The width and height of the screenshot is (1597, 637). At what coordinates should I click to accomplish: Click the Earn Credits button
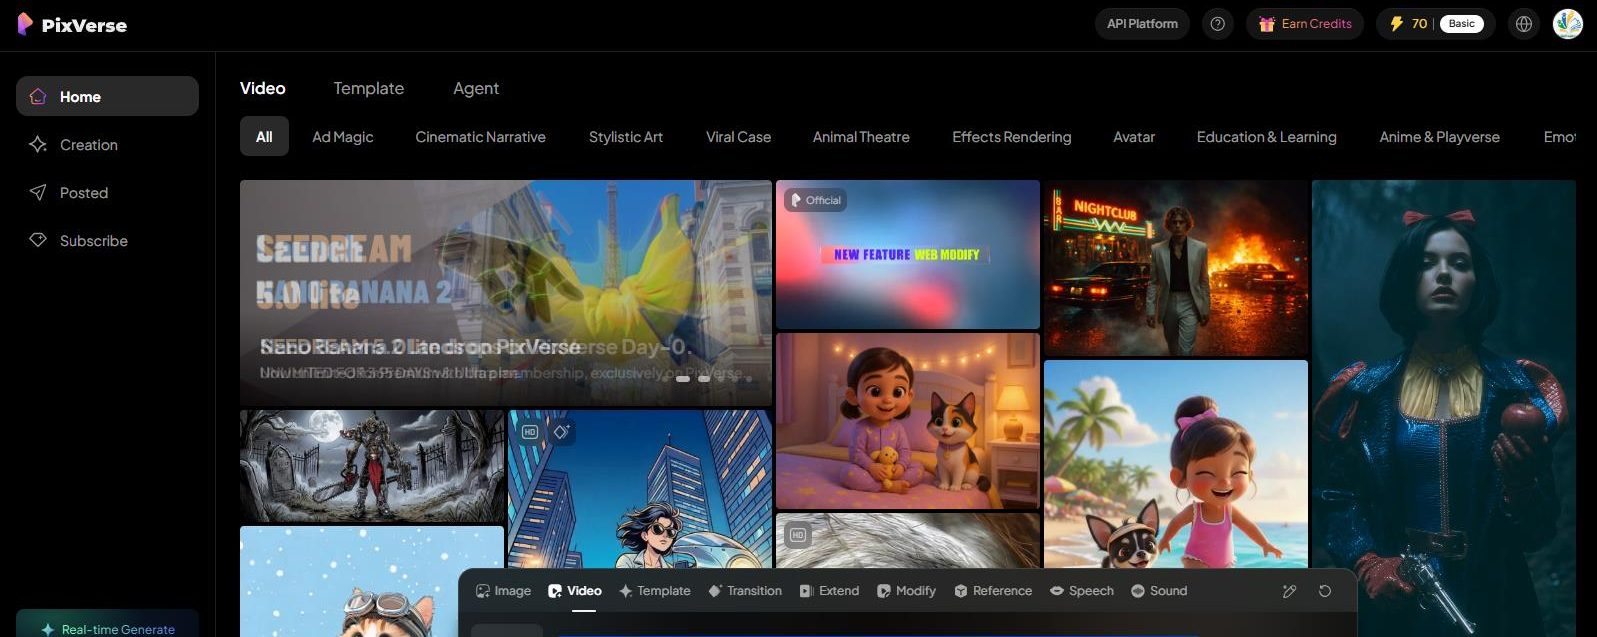pyautogui.click(x=1304, y=24)
